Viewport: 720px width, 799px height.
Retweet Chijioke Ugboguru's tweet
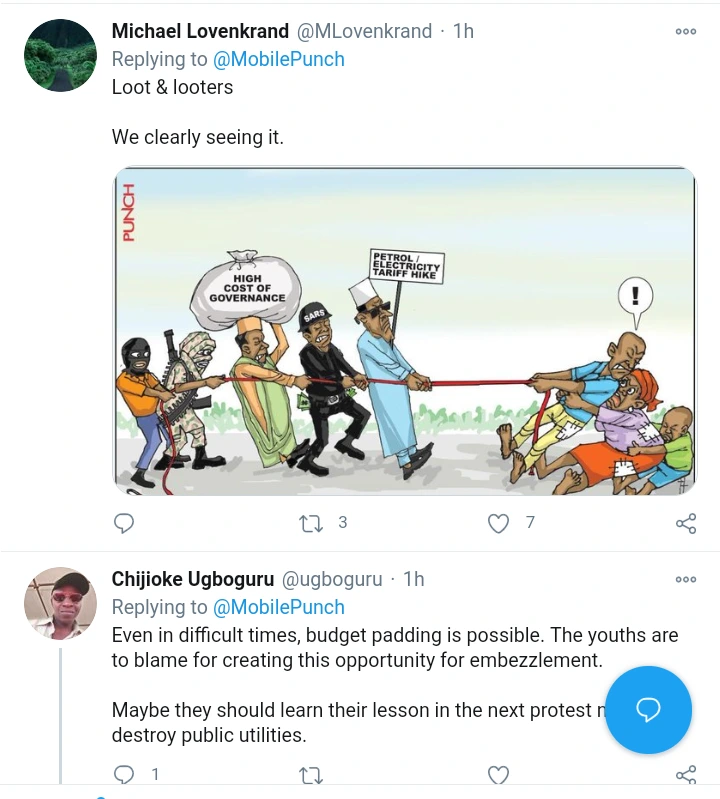point(311,774)
